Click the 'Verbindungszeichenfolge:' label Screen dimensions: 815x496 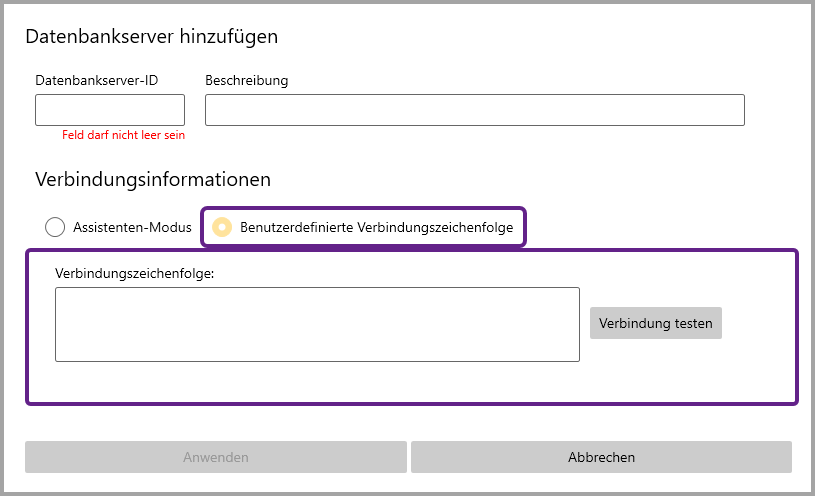click(135, 272)
